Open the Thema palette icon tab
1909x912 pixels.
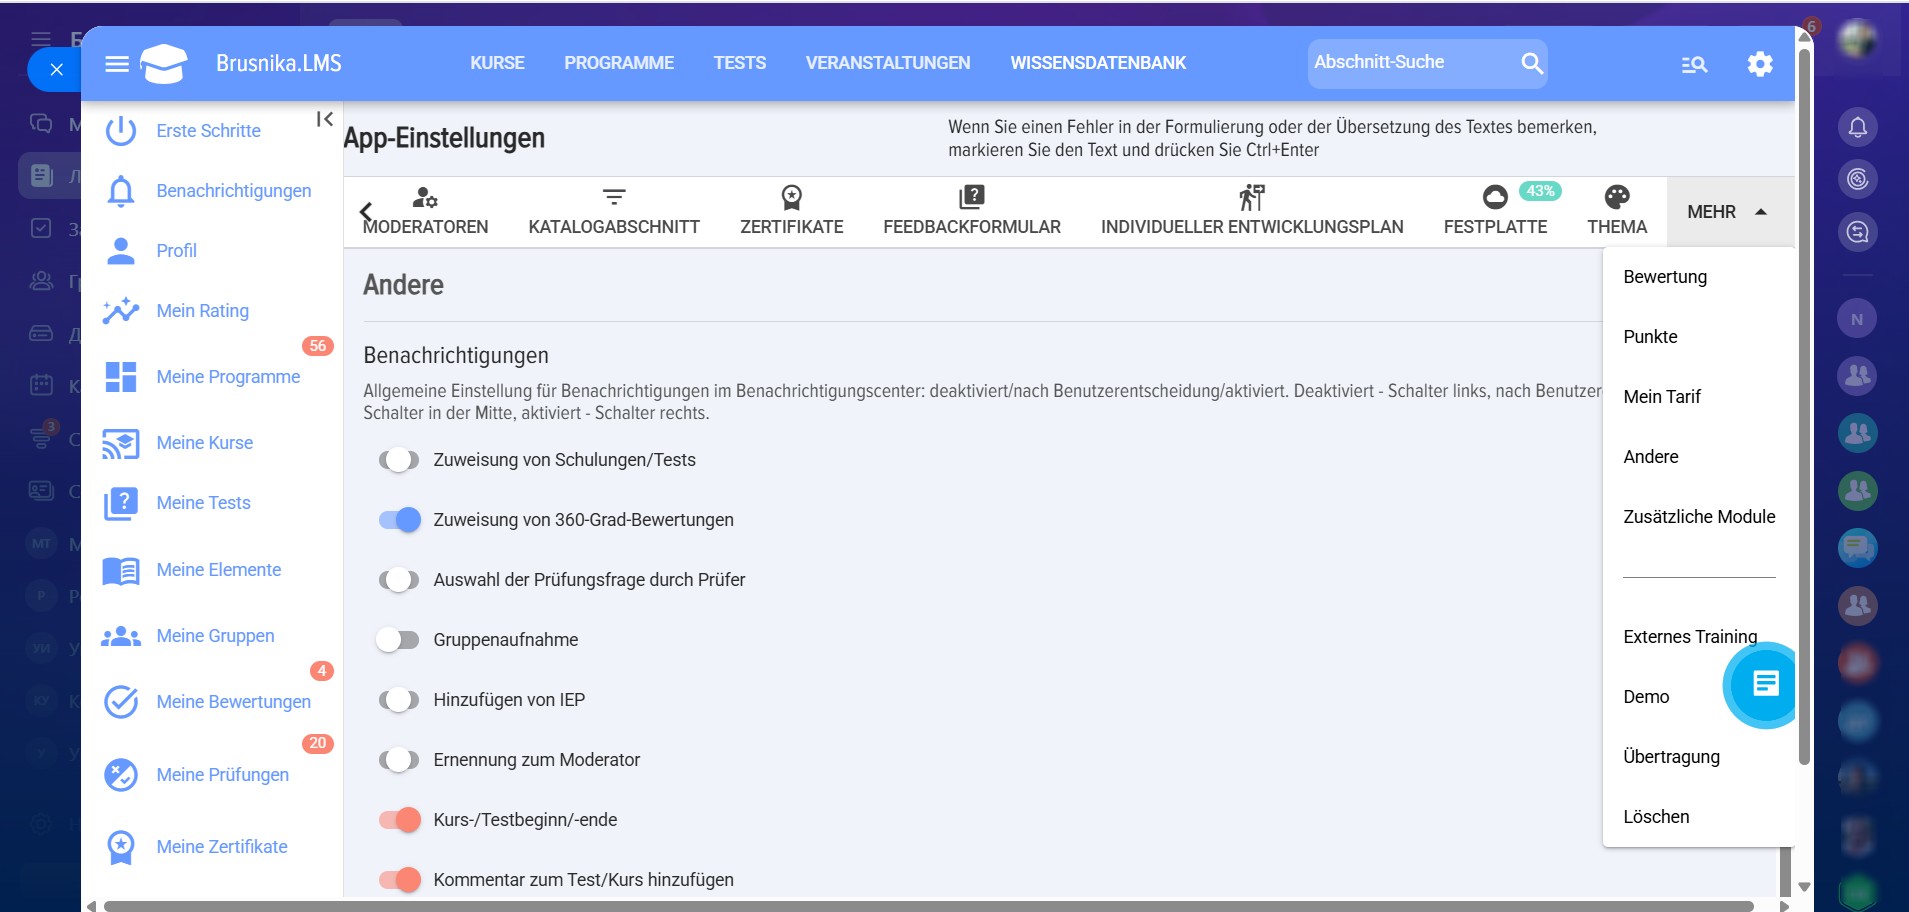(x=1616, y=198)
